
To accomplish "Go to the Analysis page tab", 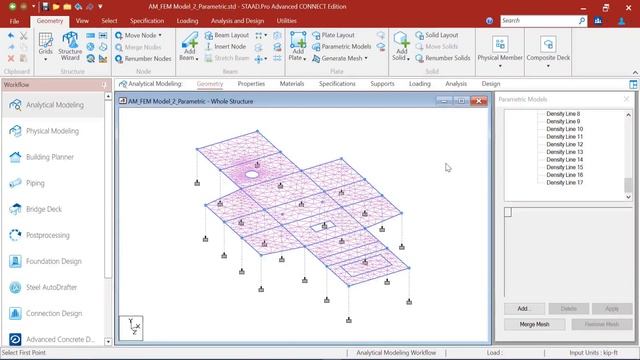I will [456, 84].
